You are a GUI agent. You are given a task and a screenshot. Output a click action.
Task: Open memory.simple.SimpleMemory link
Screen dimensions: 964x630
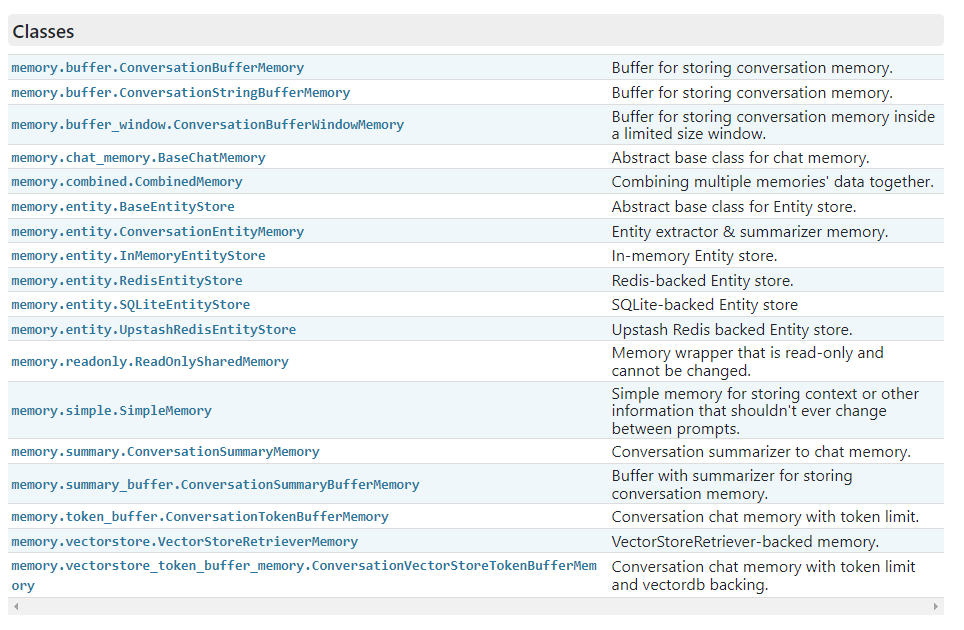(111, 411)
